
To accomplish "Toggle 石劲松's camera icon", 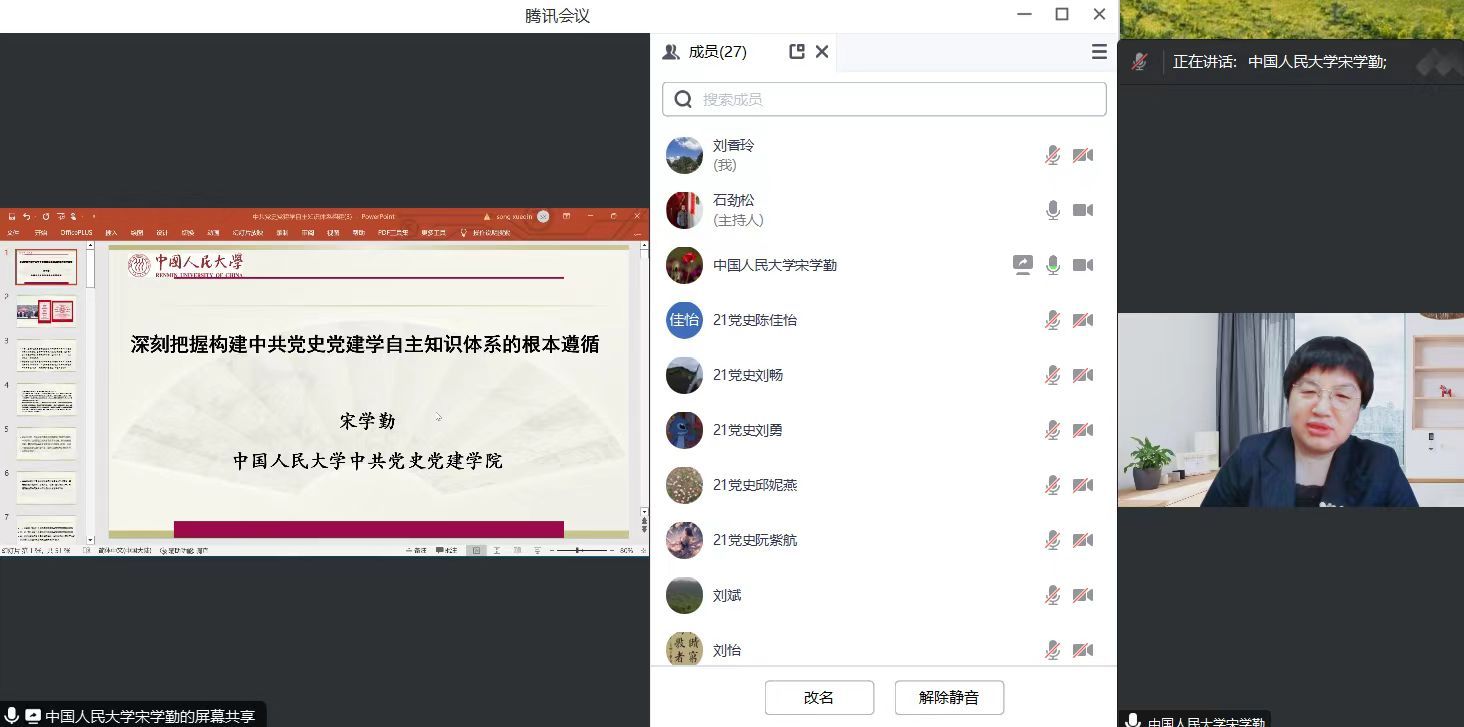I will (x=1083, y=210).
